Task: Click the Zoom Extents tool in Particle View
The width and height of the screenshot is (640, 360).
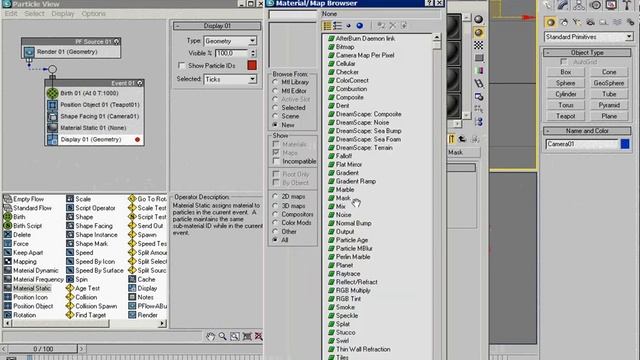Action: click(247, 336)
